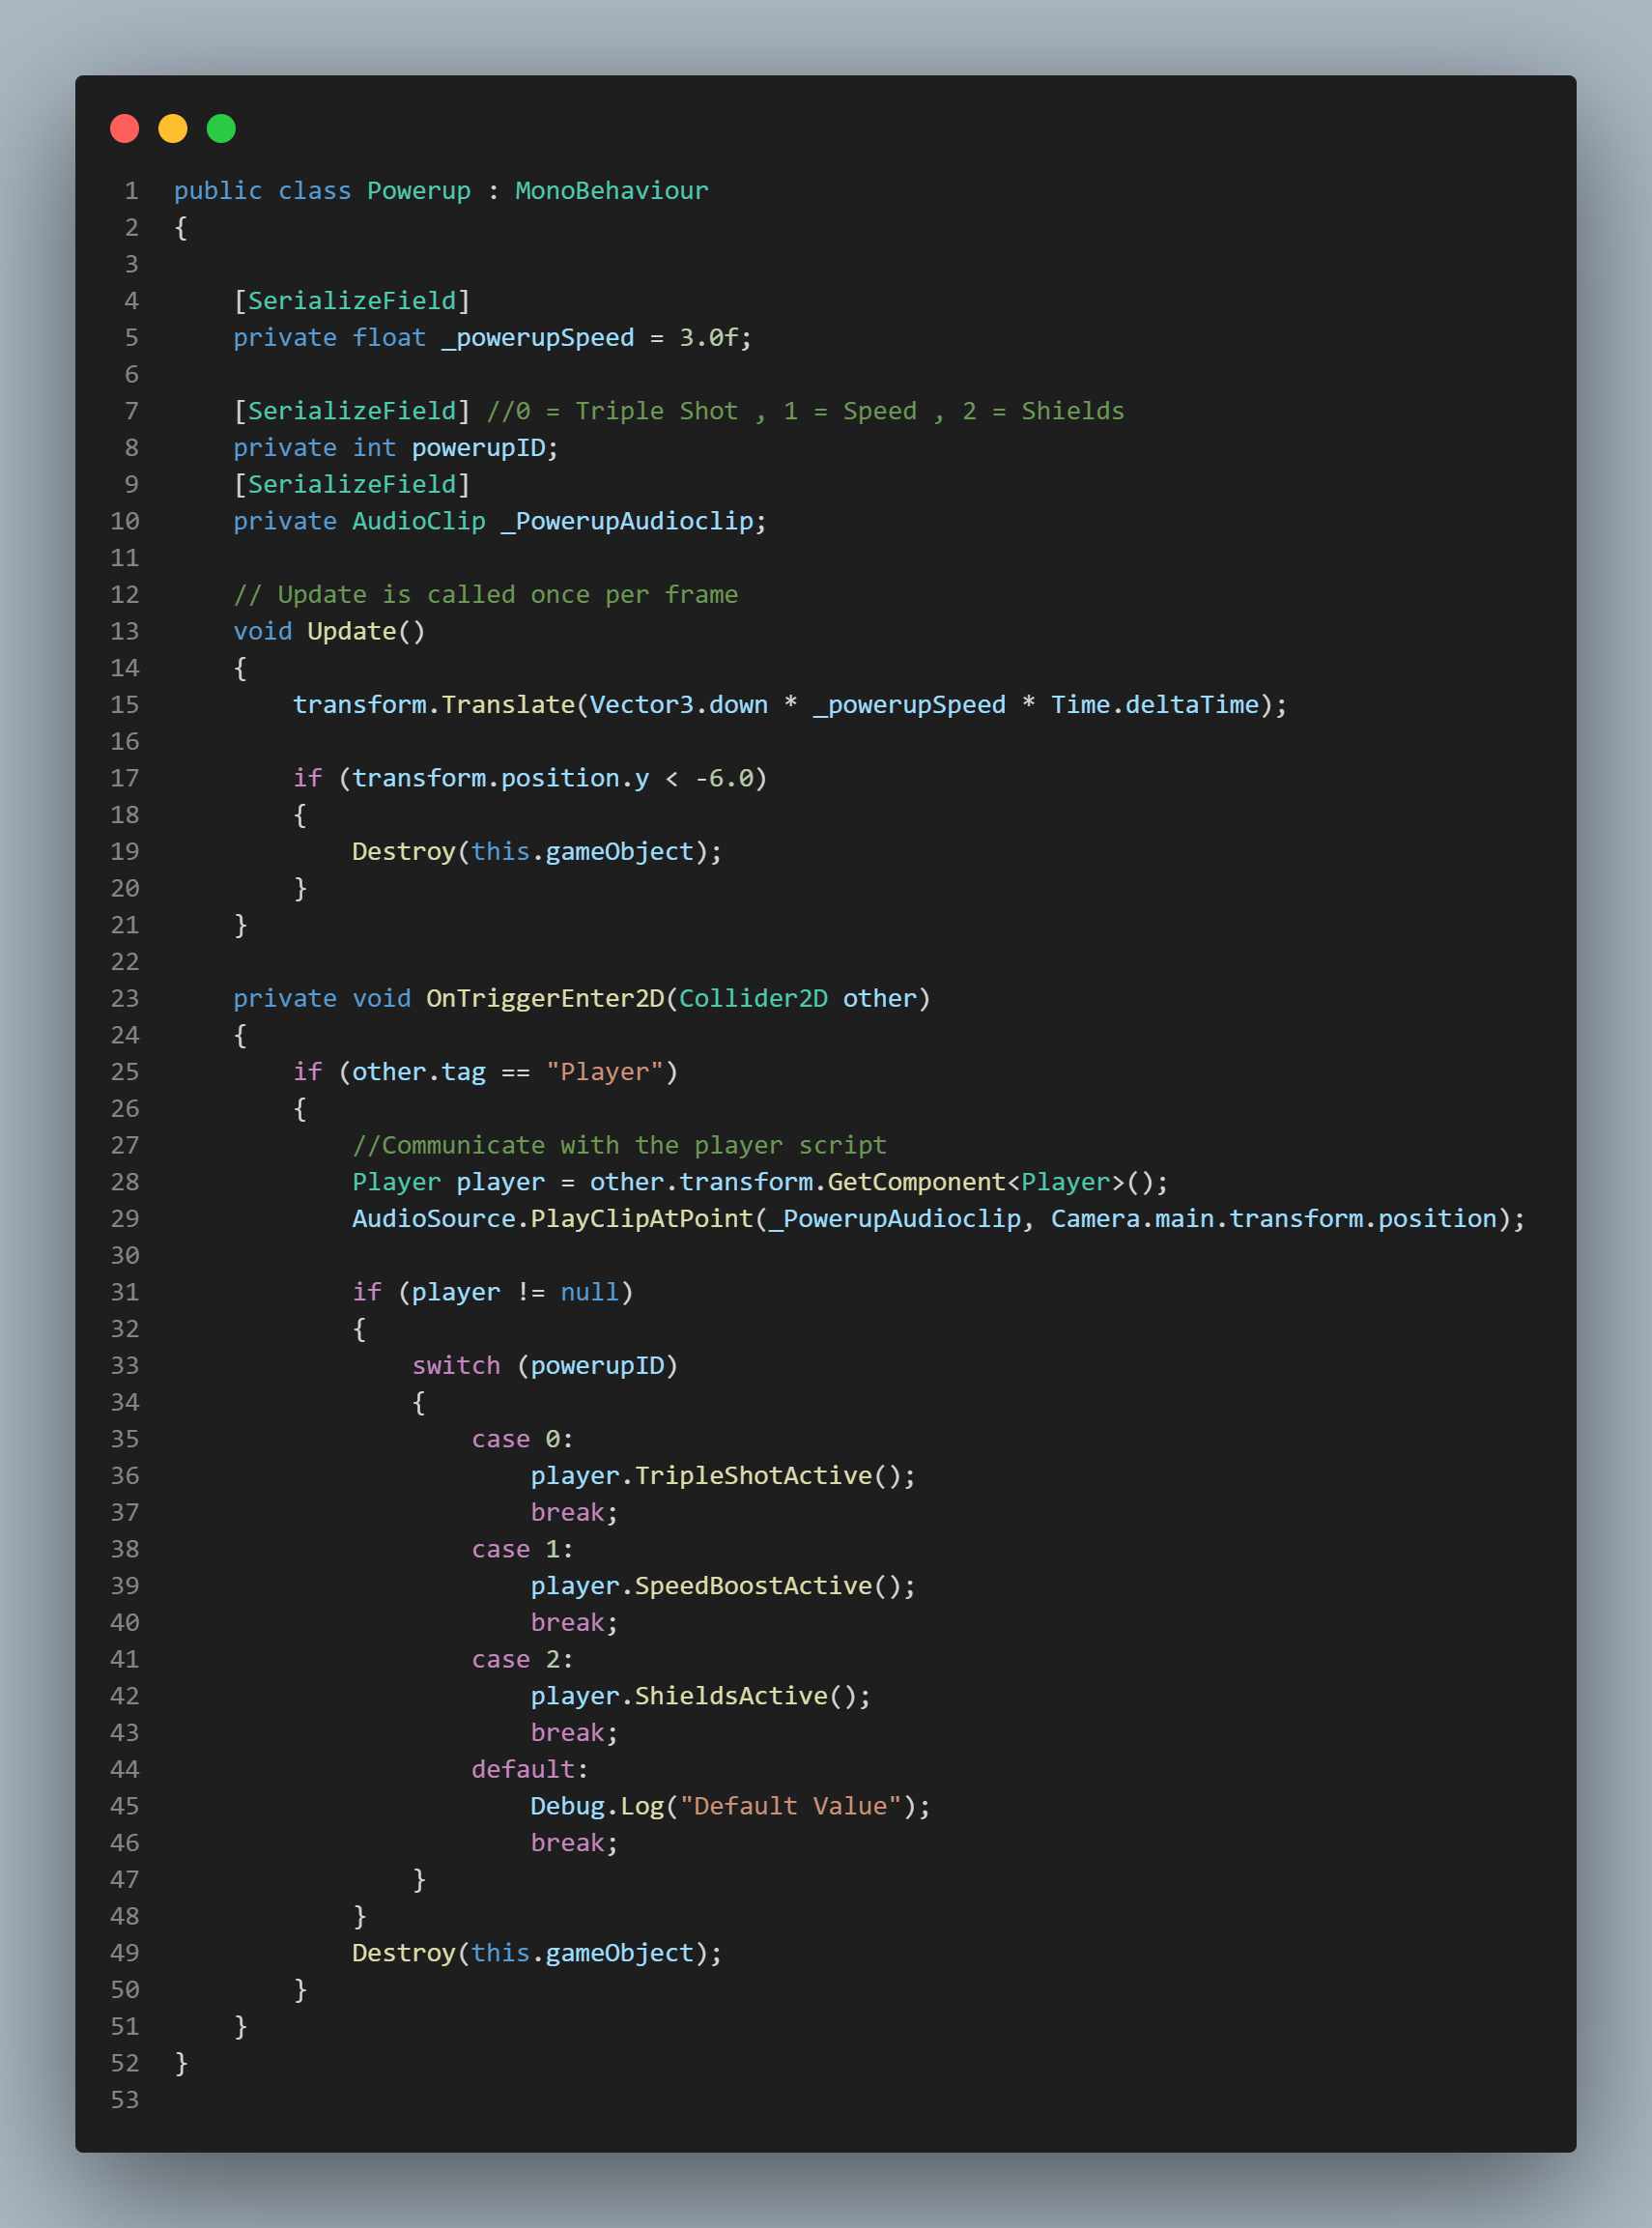Click 'powerupID;' on line 8
The width and height of the screenshot is (1652, 2228).
coord(485,448)
